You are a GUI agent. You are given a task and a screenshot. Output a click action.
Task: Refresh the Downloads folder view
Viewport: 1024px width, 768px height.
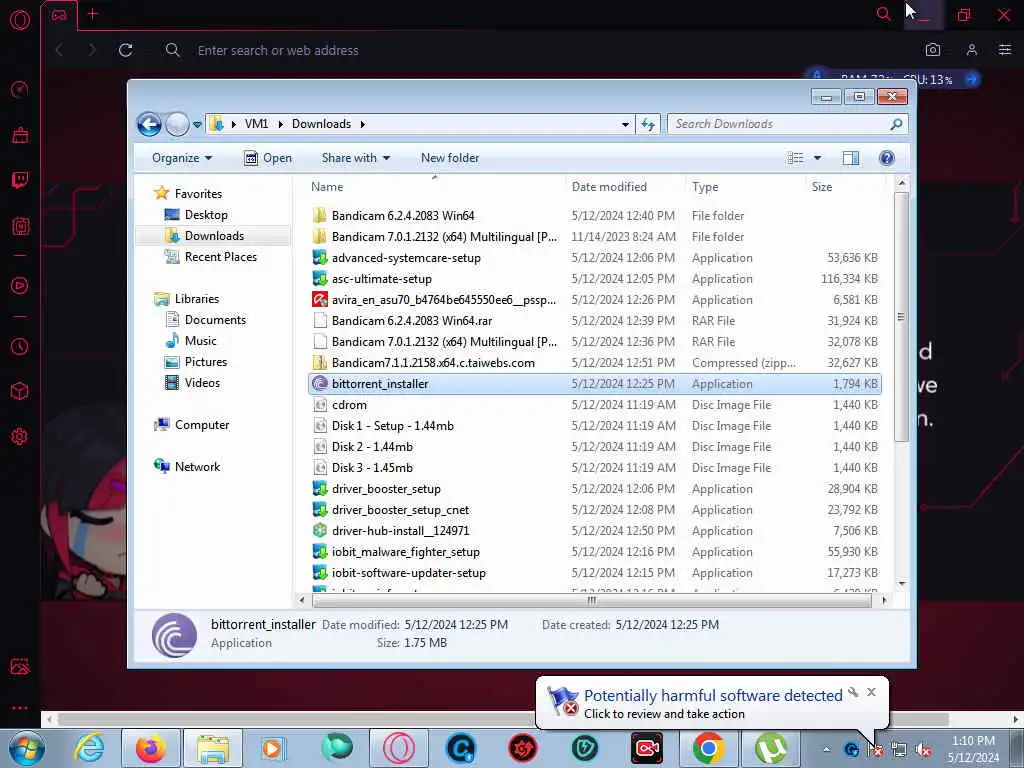pyautogui.click(x=648, y=124)
